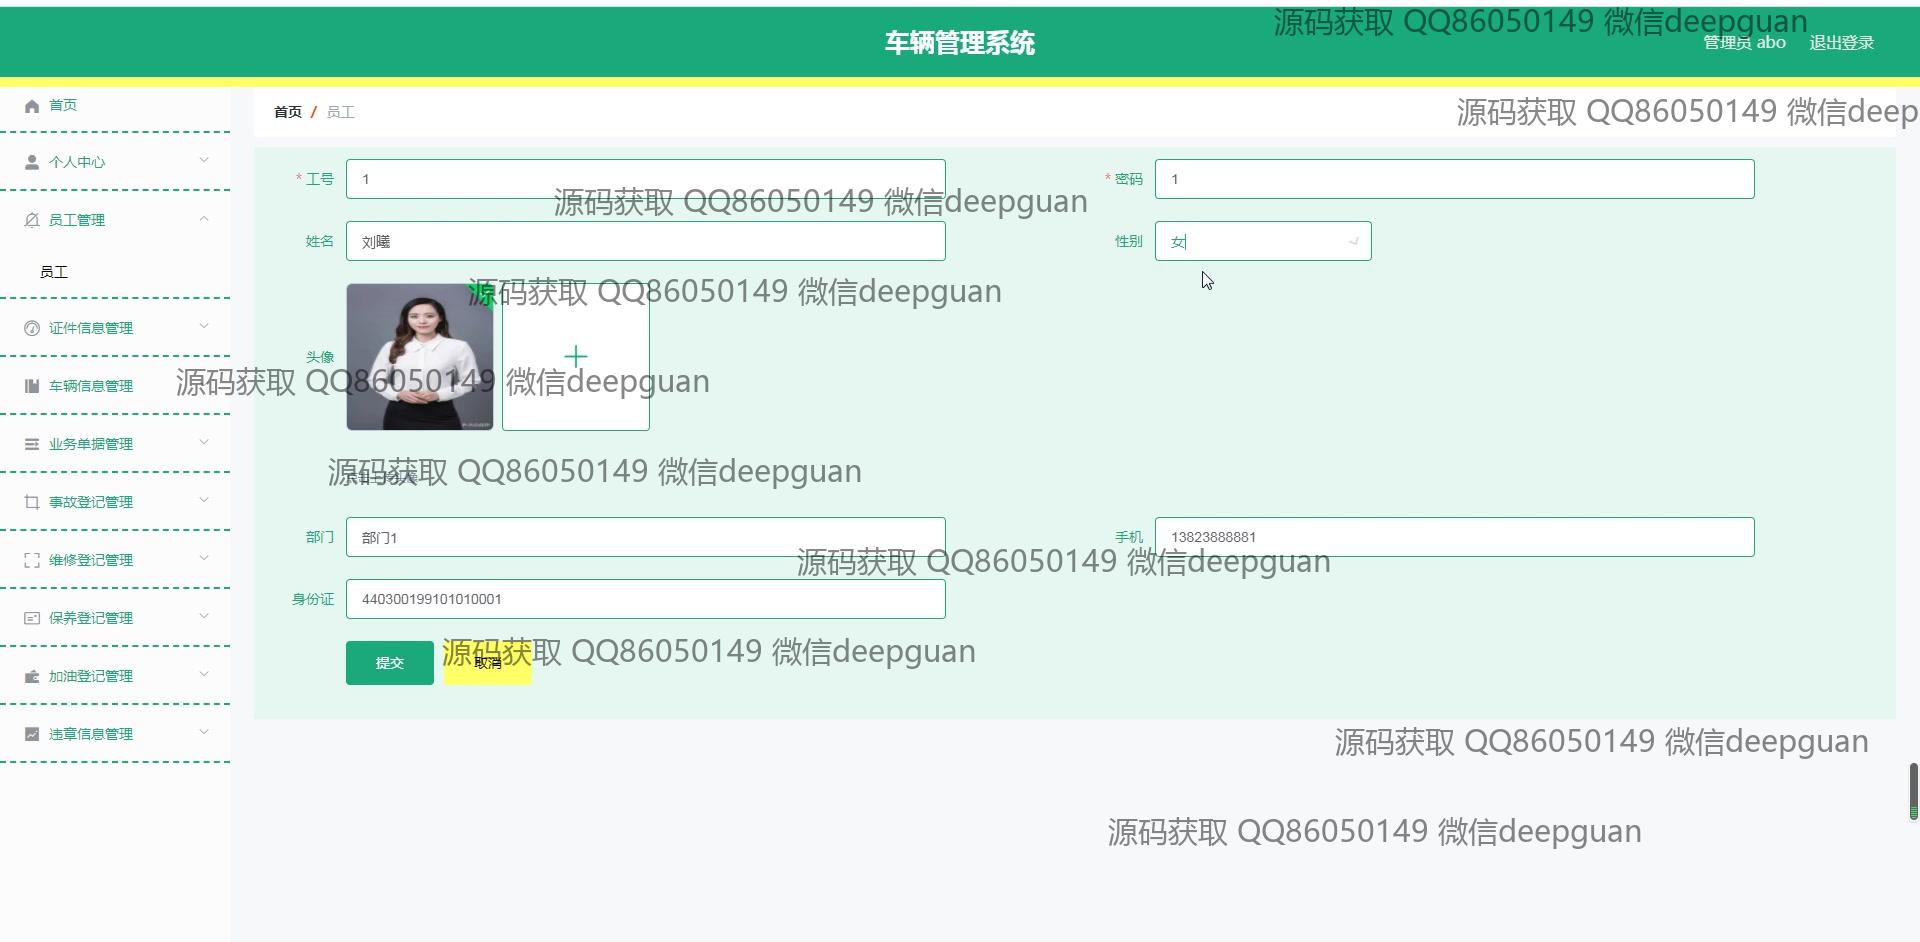Click 管理员 abo user label
Viewport: 1920px width, 942px height.
[1744, 43]
